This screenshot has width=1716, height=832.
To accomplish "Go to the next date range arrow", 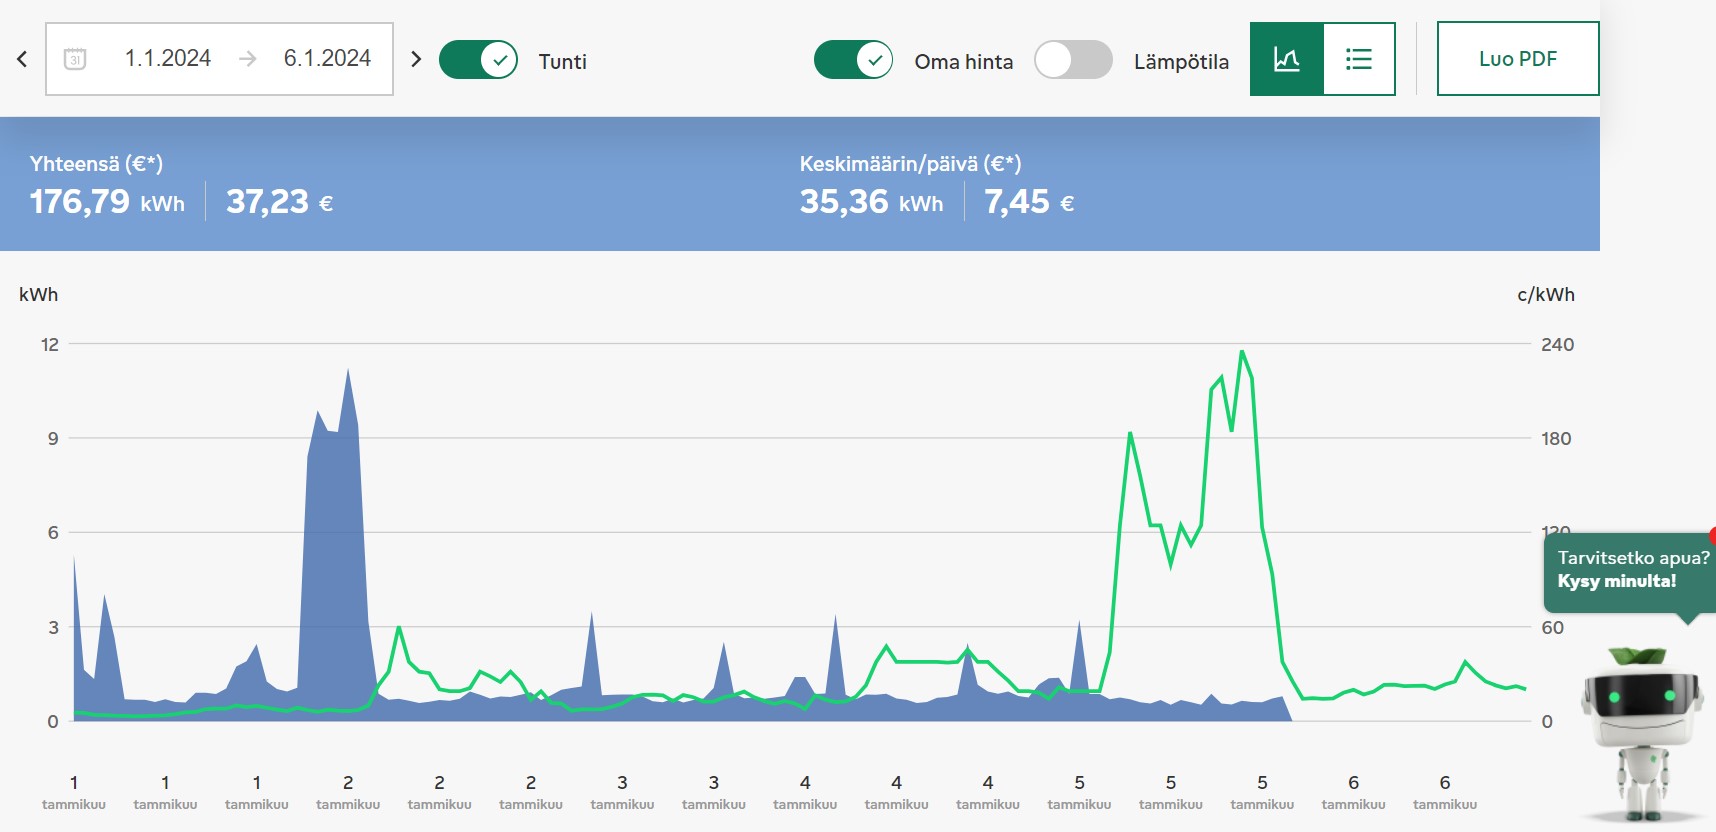I will [416, 59].
